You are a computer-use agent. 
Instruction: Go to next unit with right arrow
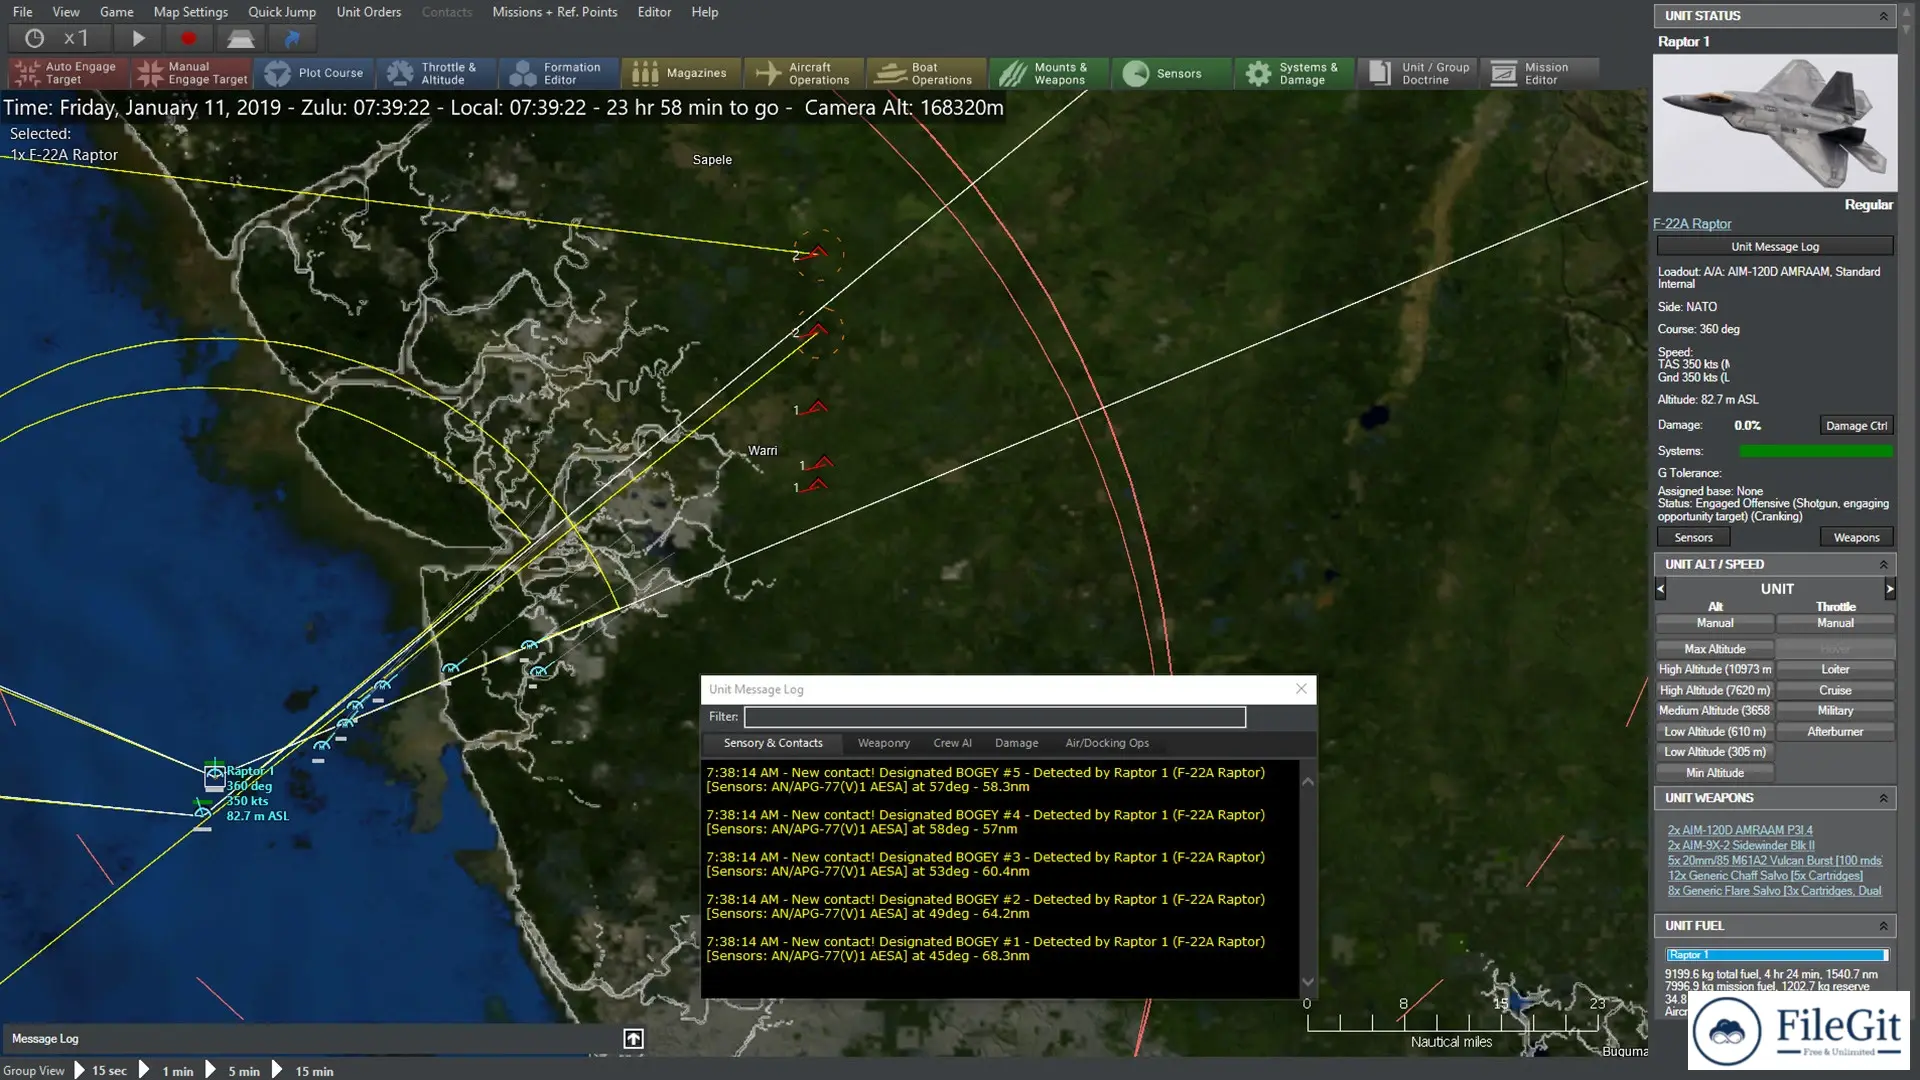point(1889,590)
